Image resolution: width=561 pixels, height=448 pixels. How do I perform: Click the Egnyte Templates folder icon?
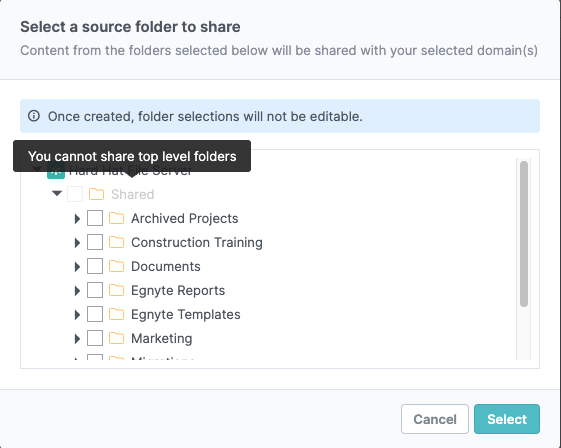pyautogui.click(x=117, y=314)
